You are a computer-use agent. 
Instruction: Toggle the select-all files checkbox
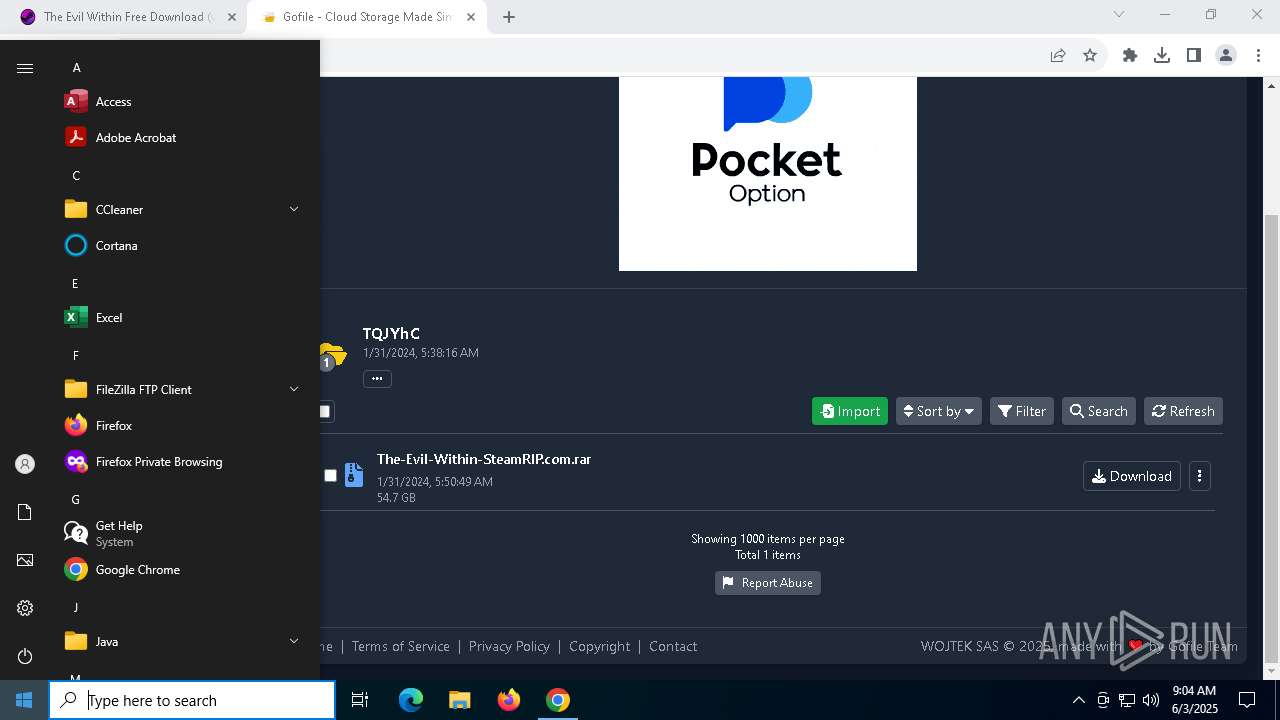(324, 411)
